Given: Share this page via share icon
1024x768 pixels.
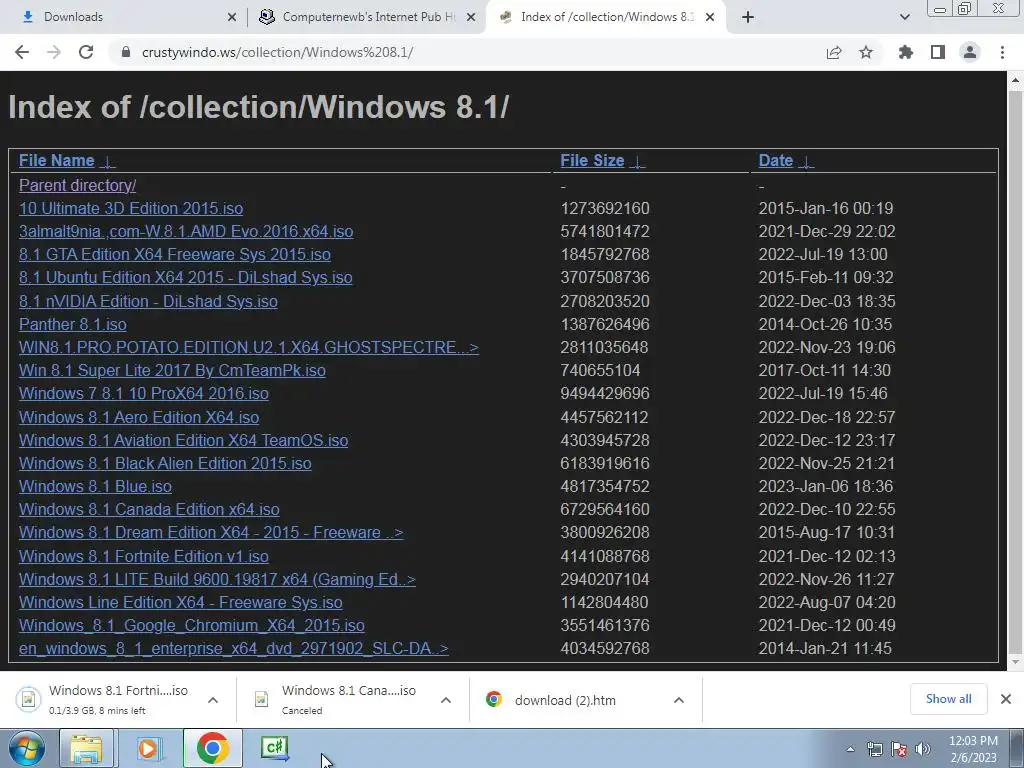Looking at the screenshot, I should 834,52.
